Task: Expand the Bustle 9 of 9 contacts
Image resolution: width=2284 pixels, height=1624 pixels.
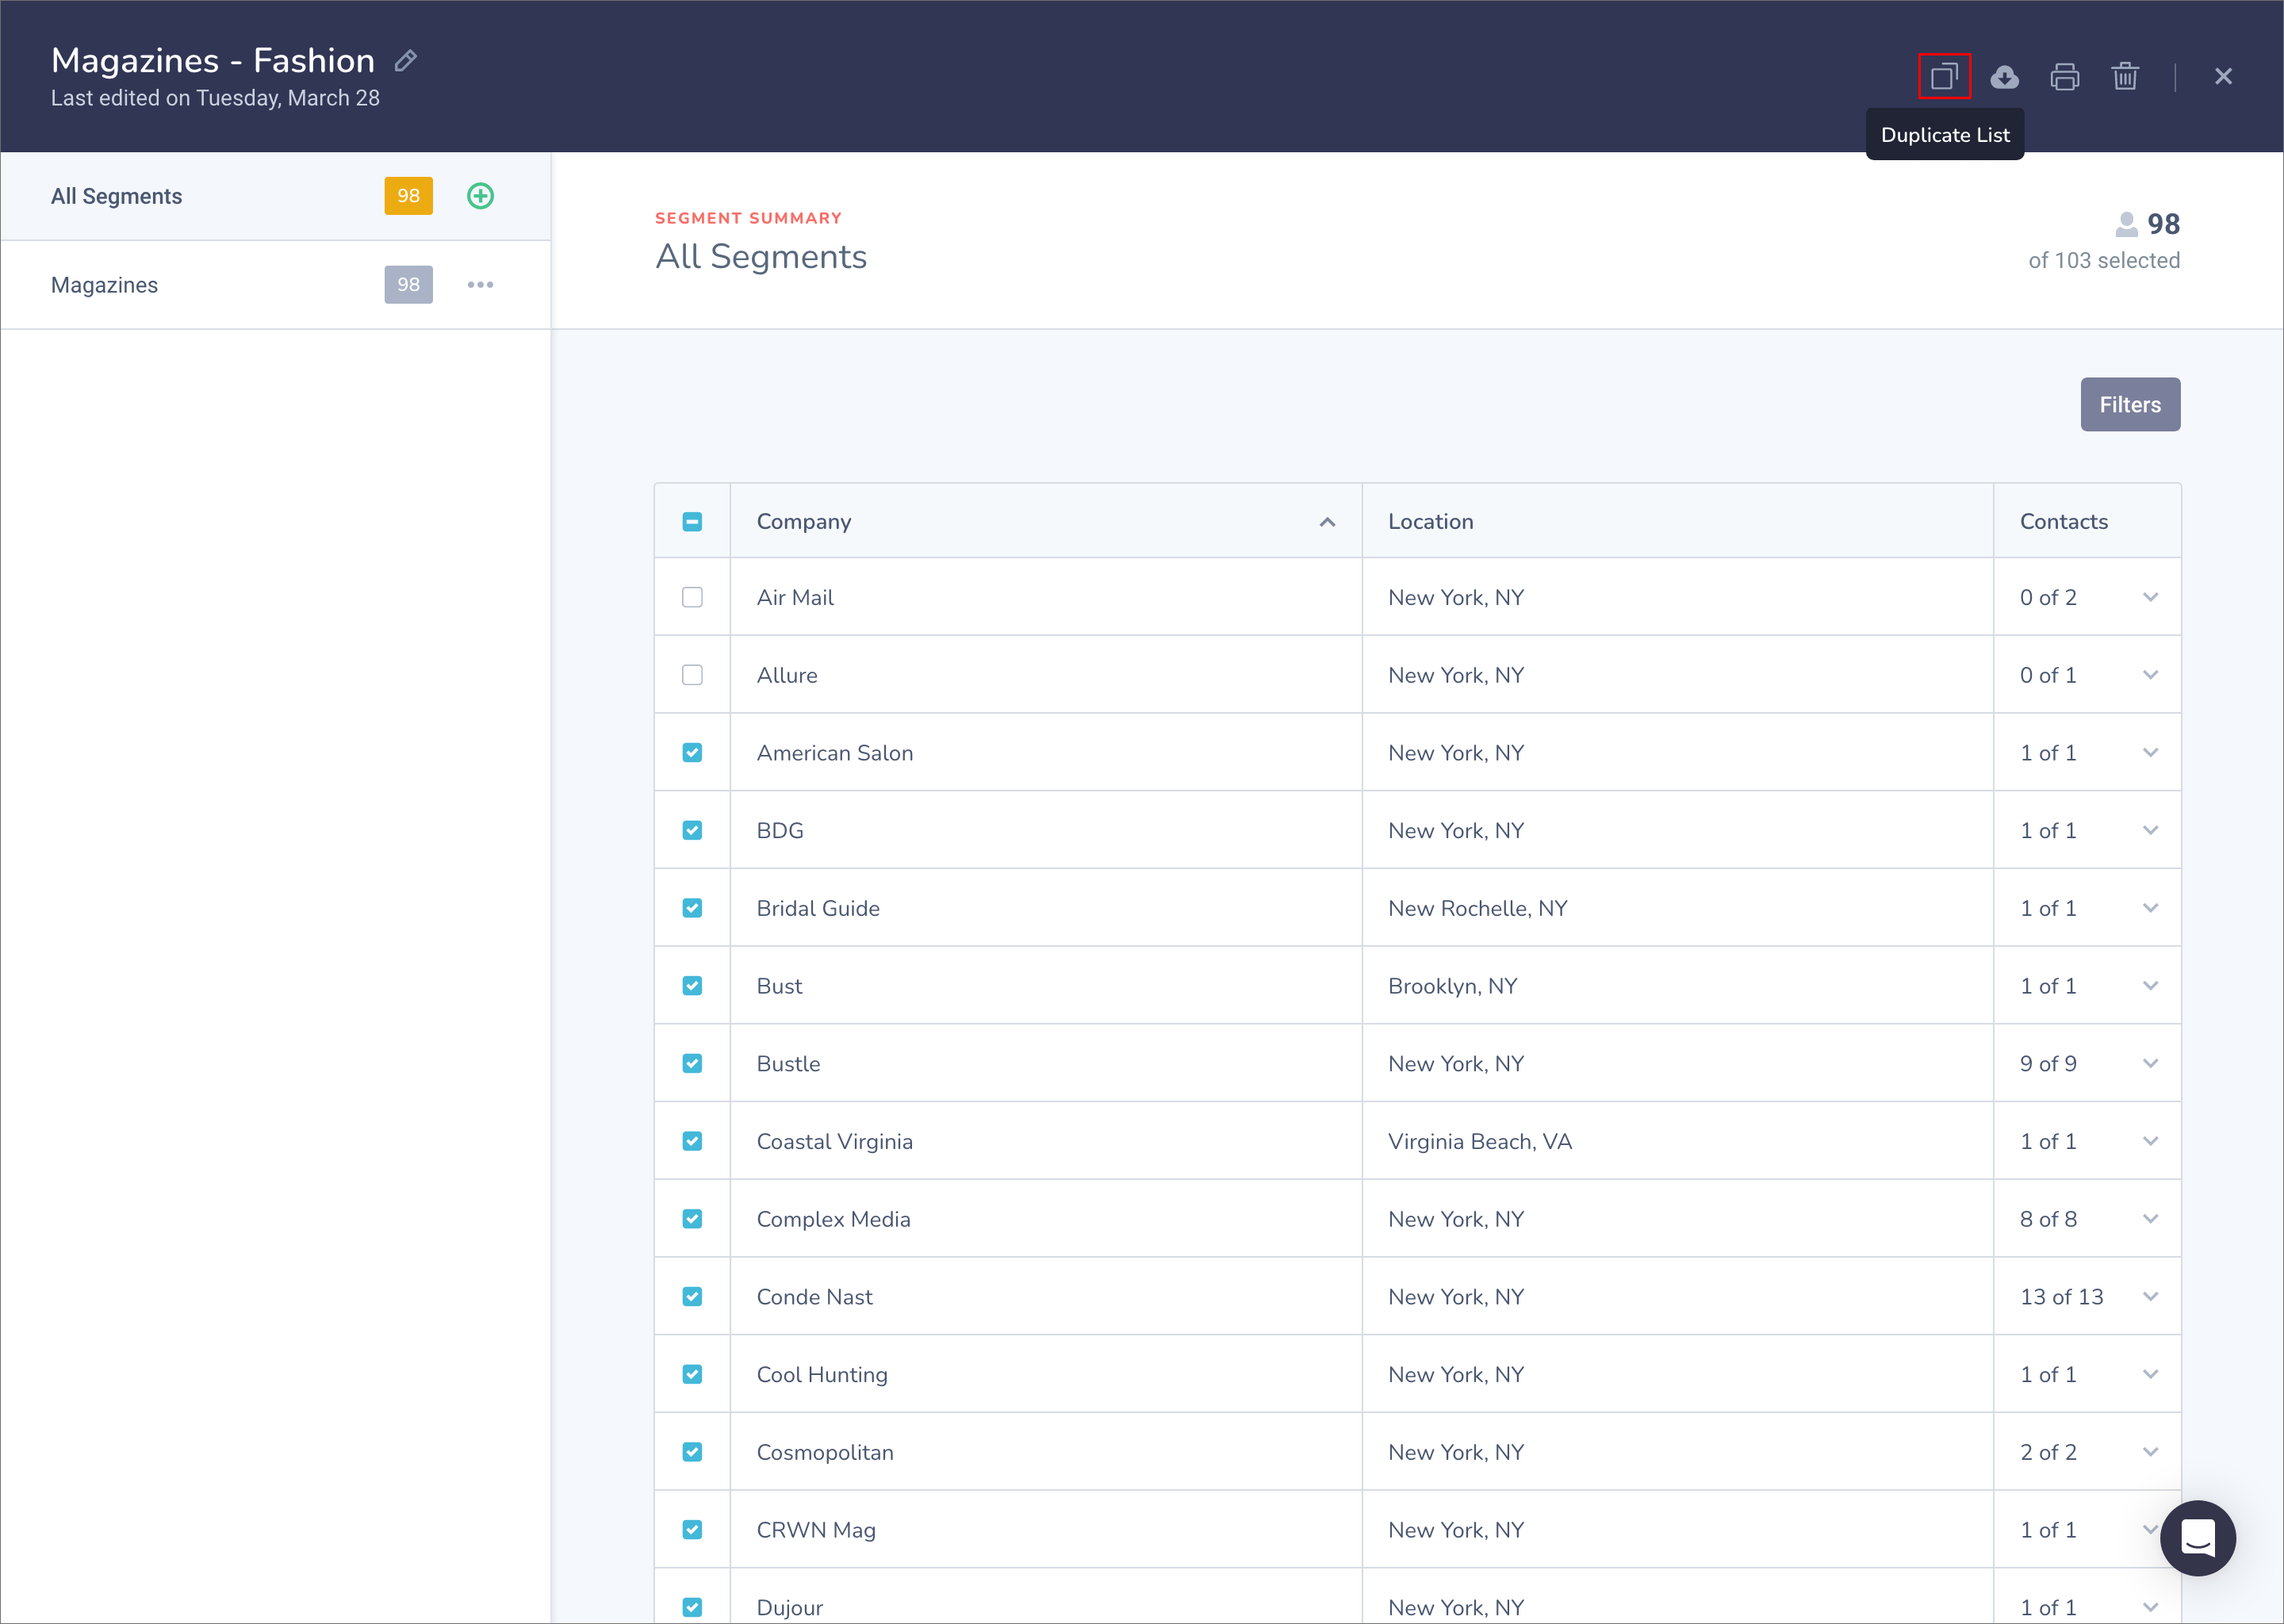Action: (2150, 1063)
